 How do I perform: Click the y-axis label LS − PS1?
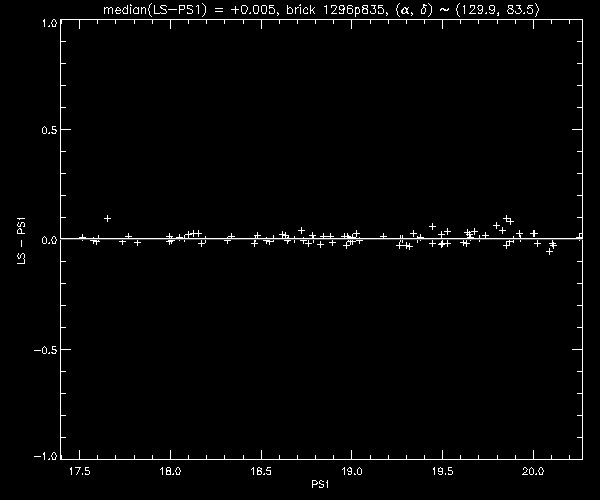[x=22, y=240]
